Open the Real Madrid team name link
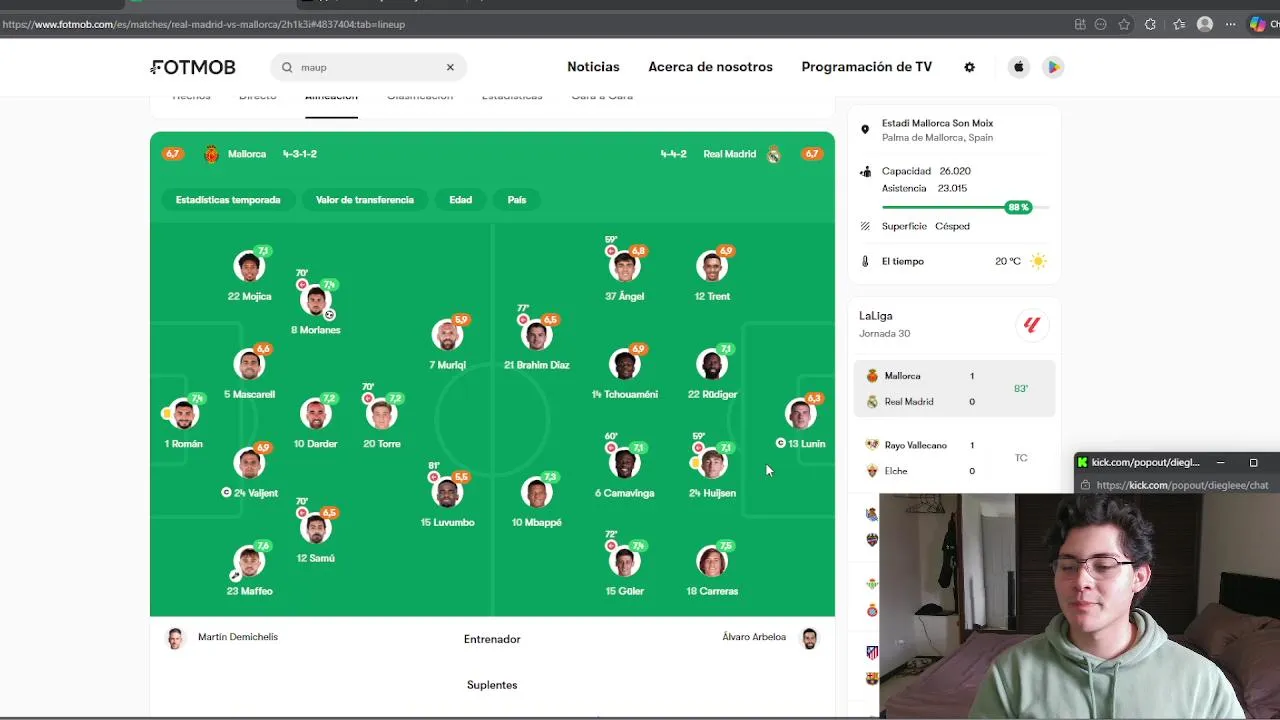The image size is (1280, 720). point(729,154)
